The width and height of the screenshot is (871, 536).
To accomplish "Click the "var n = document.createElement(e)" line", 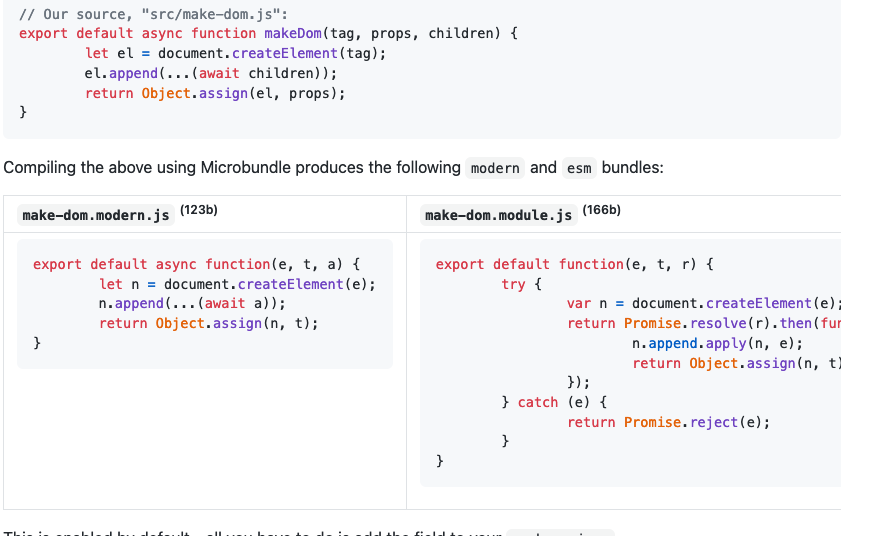I will point(704,304).
